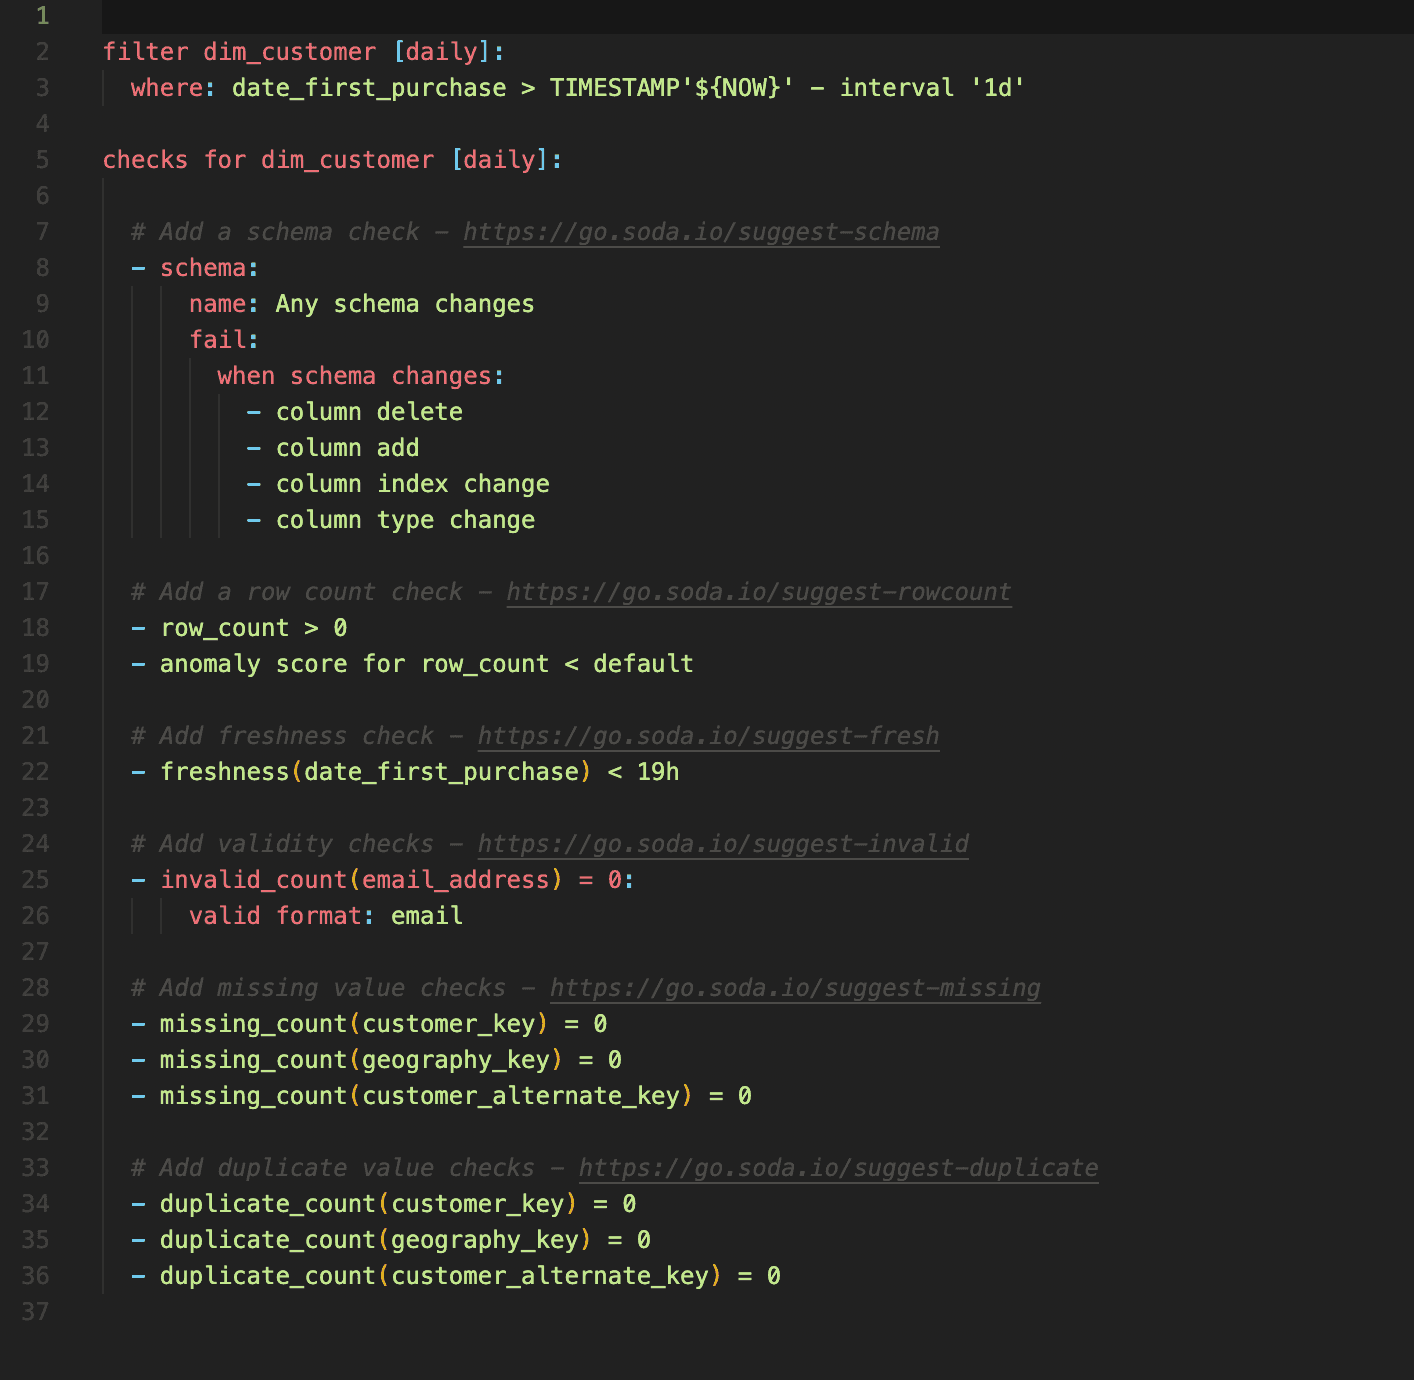Screen dimensions: 1414x1380
Task: Click the TIMESTAMP'${NOW}' expression
Action: pyautogui.click(x=672, y=88)
